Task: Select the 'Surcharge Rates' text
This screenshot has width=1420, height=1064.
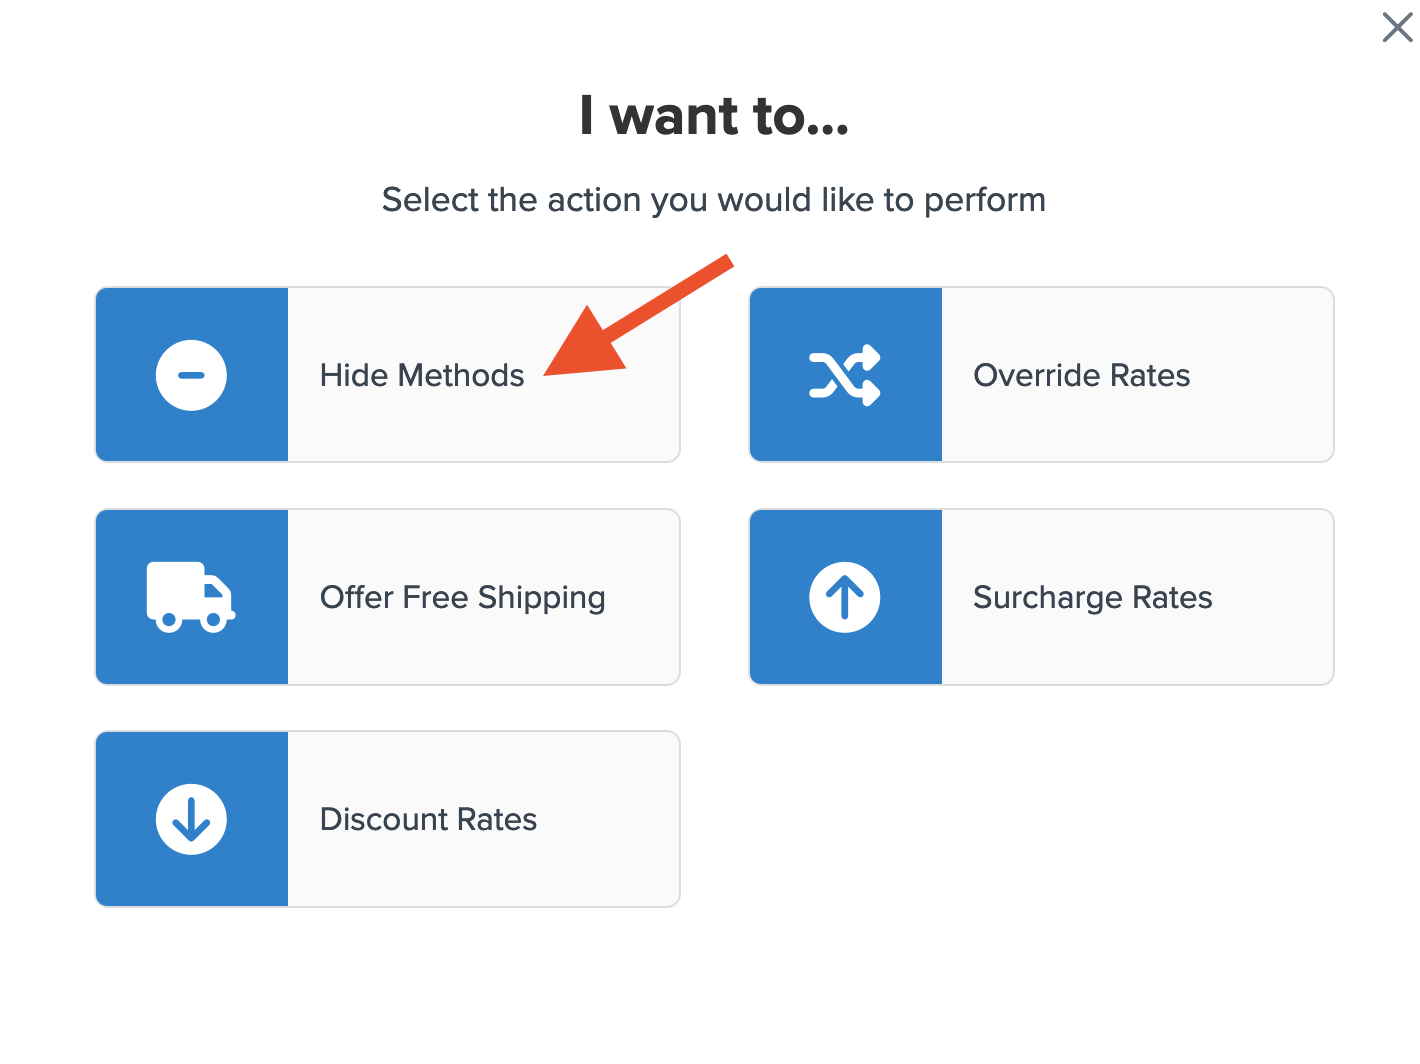Action: pos(1092,598)
